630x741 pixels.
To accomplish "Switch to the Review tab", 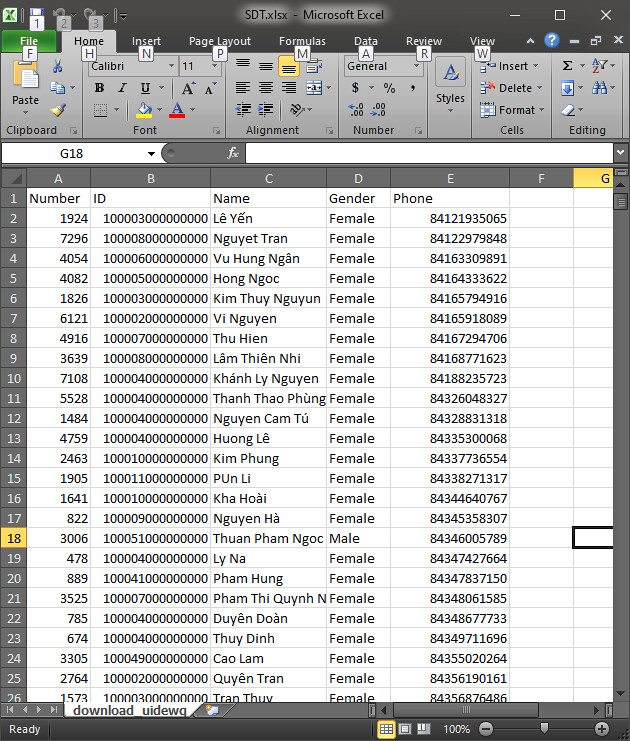I will [424, 42].
